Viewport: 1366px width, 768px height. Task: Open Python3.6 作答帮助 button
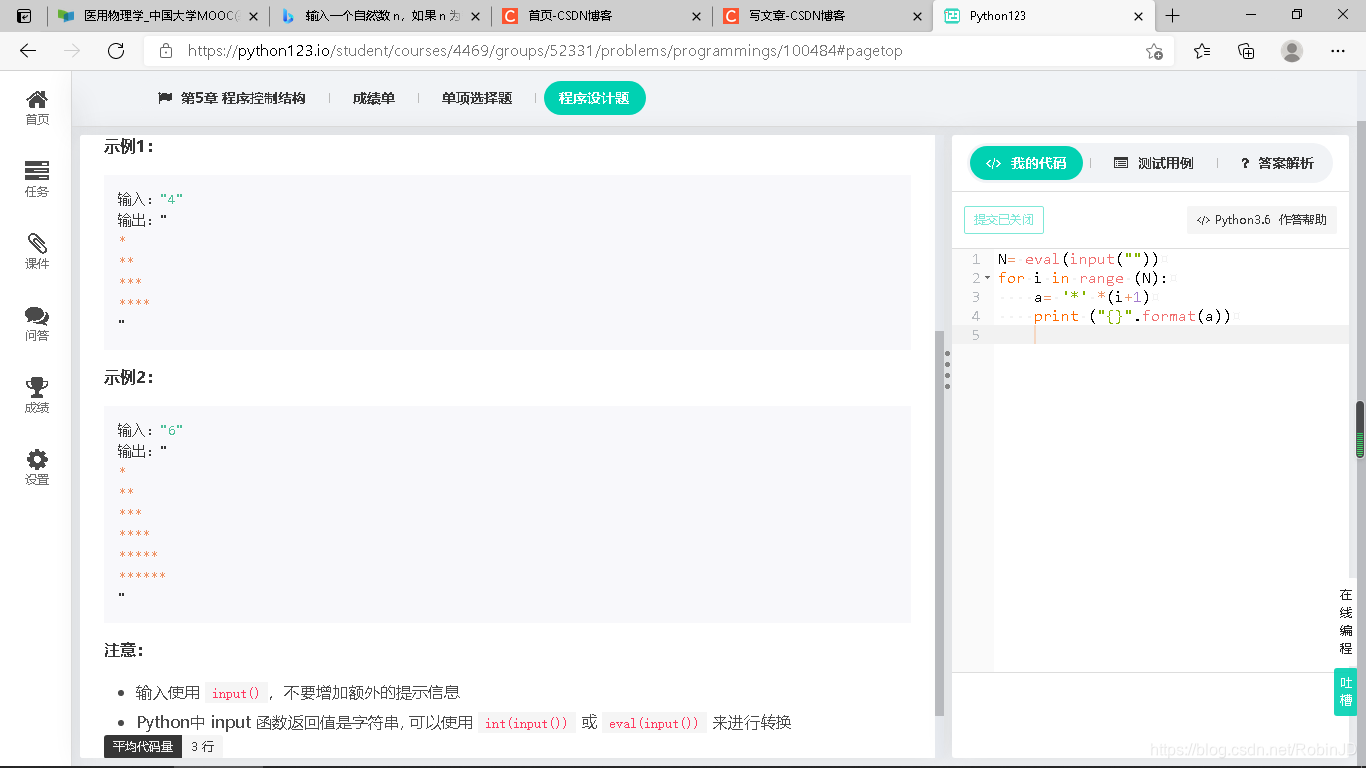click(x=1262, y=220)
